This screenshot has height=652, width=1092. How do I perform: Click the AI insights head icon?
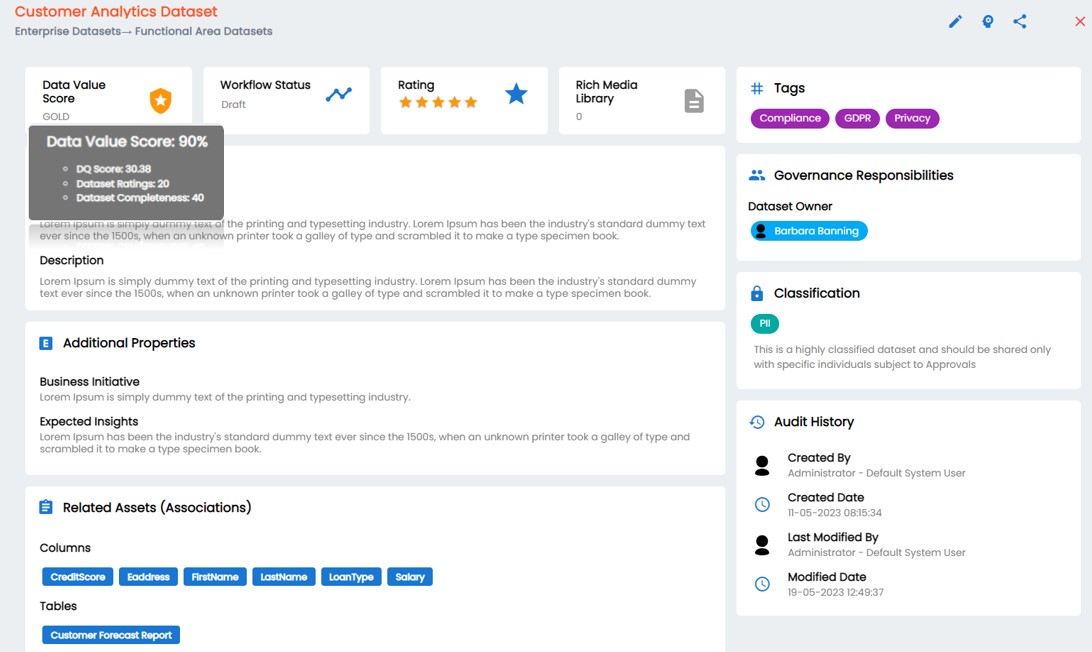click(988, 21)
